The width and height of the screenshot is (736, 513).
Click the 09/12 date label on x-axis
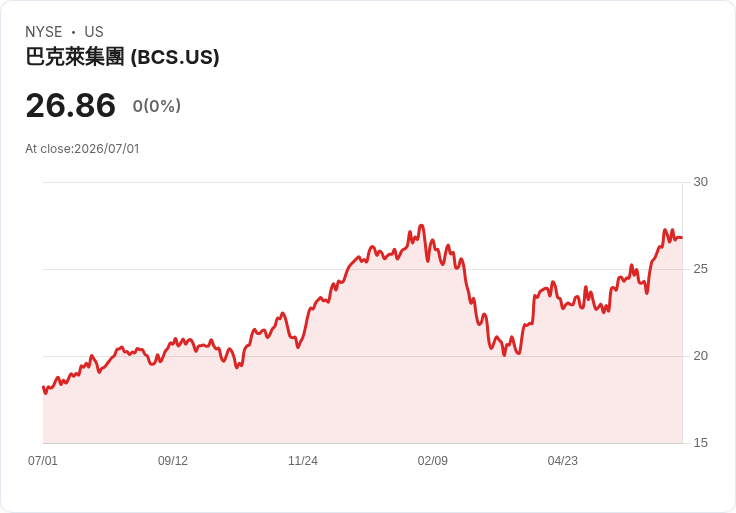point(173,460)
